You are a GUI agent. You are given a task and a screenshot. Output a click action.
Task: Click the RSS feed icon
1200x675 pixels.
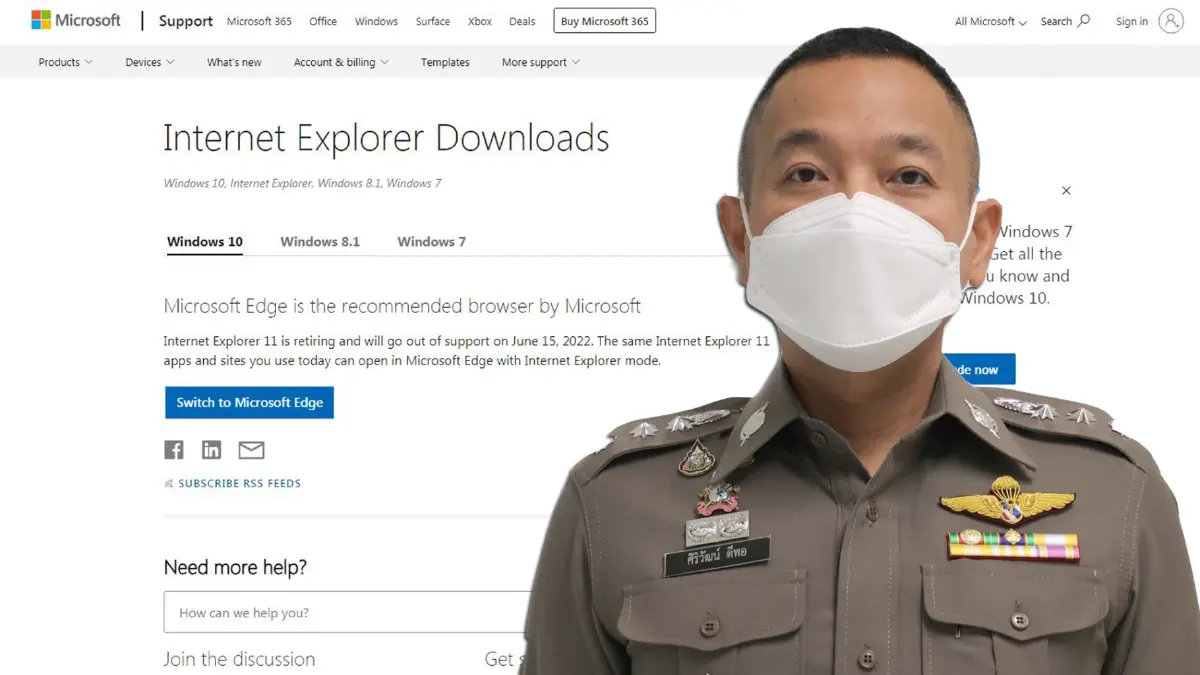pyautogui.click(x=169, y=484)
